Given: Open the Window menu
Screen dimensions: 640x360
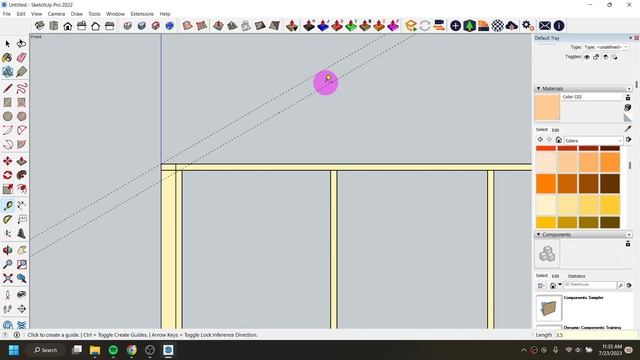Looking at the screenshot, I should pyautogui.click(x=116, y=14).
